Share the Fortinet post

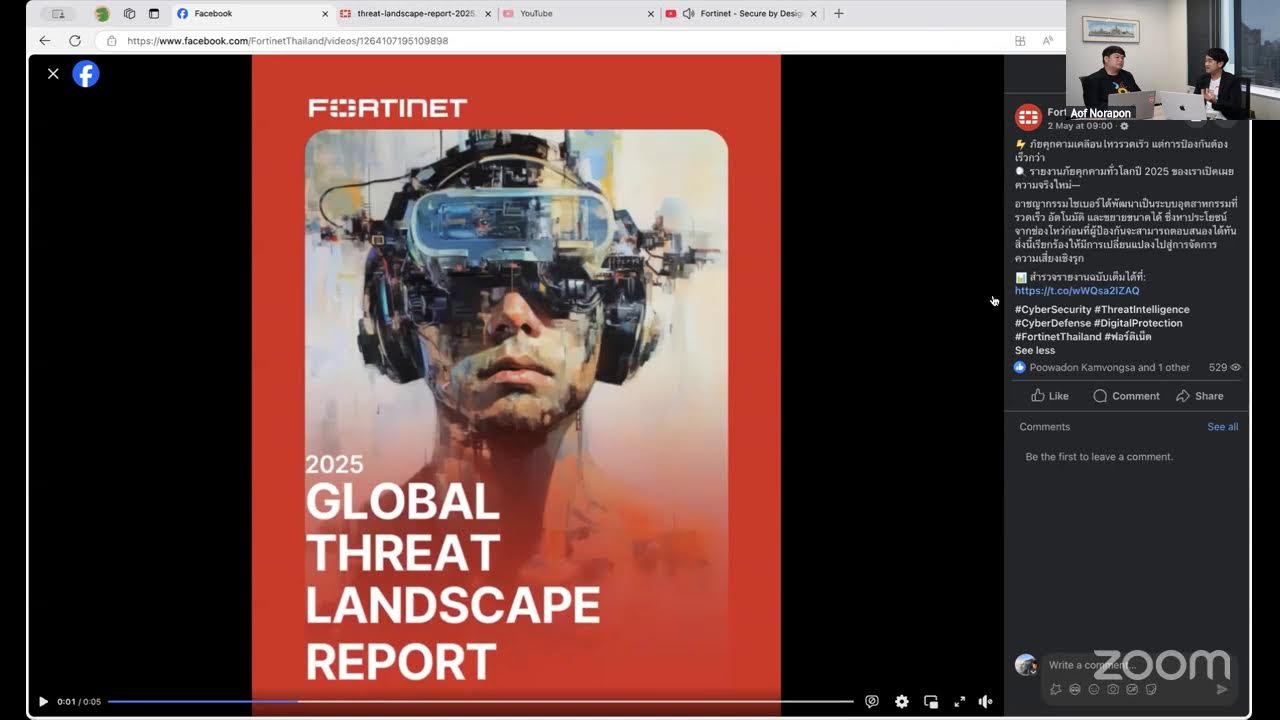pos(1200,396)
